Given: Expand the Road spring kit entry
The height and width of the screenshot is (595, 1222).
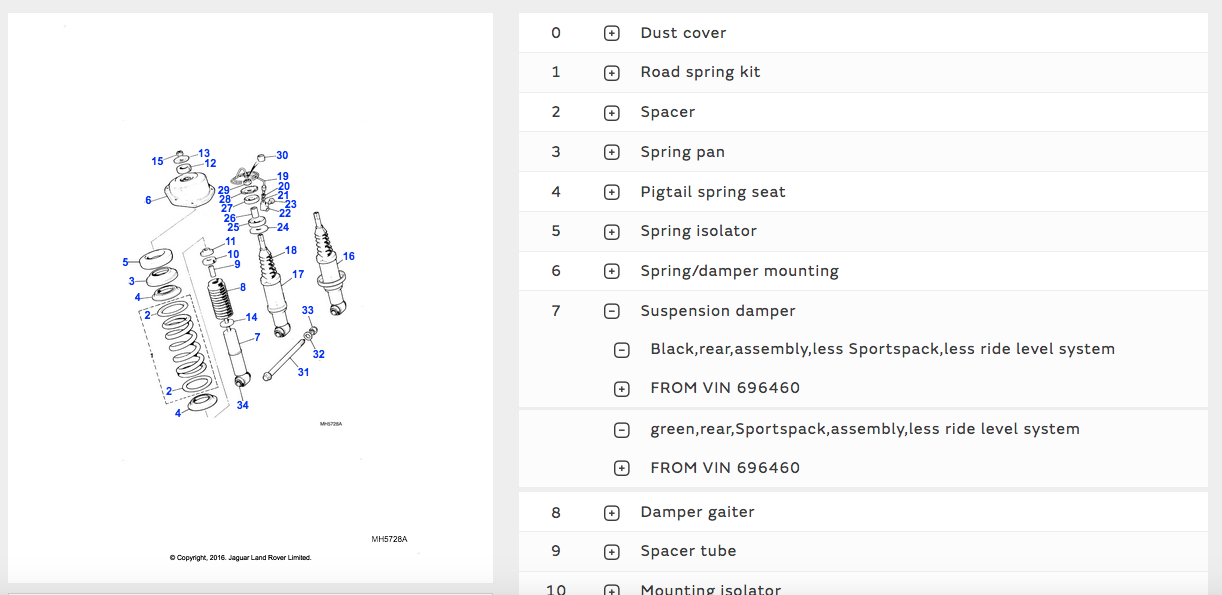Looking at the screenshot, I should coord(612,73).
